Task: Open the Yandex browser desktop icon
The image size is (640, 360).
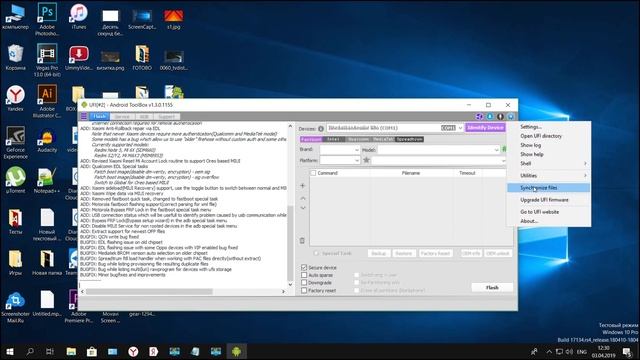Action: pyautogui.click(x=16, y=98)
